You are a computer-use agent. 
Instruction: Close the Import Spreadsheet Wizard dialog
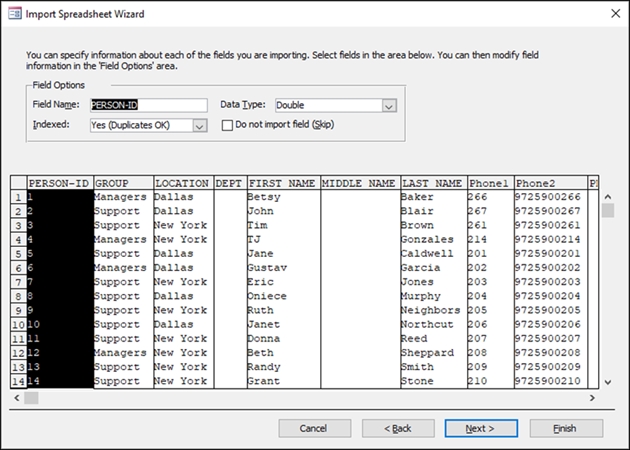point(615,14)
